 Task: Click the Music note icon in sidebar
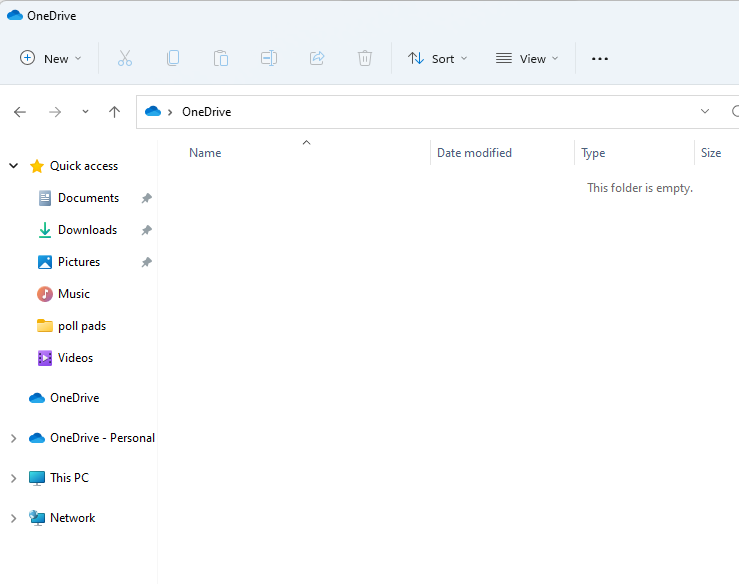pos(45,294)
